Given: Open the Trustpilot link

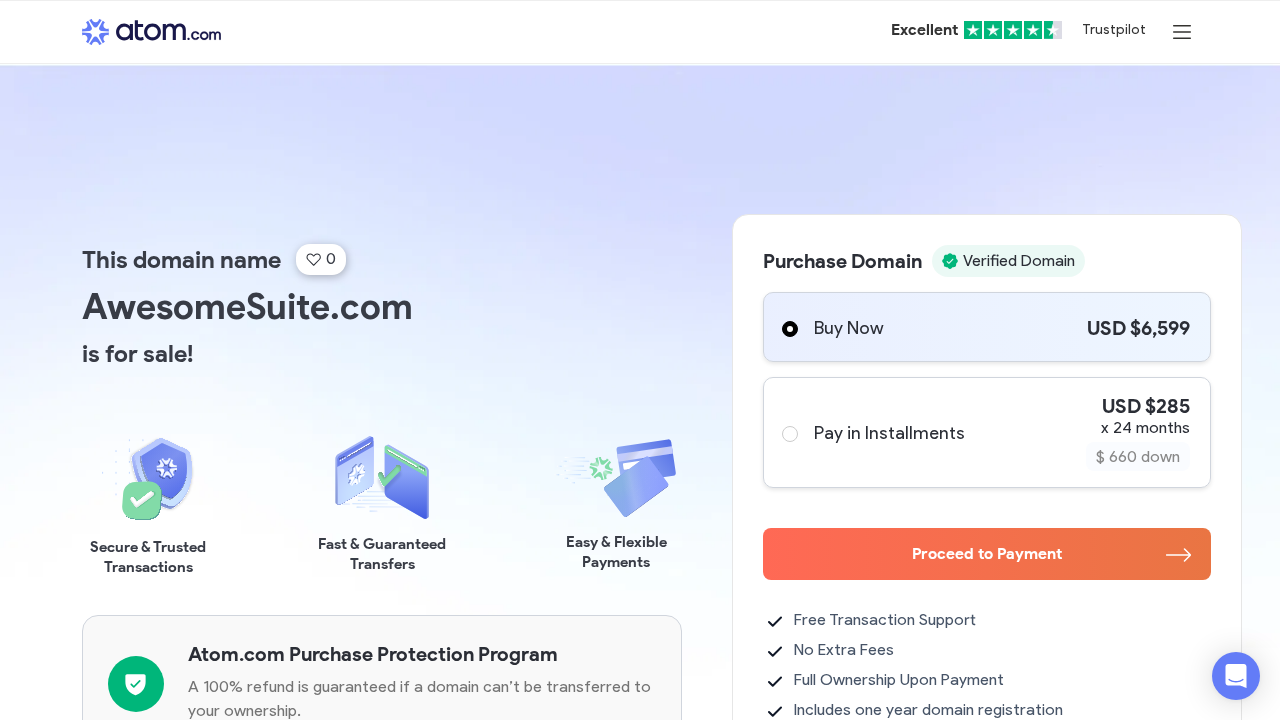Looking at the screenshot, I should click(x=1114, y=29).
